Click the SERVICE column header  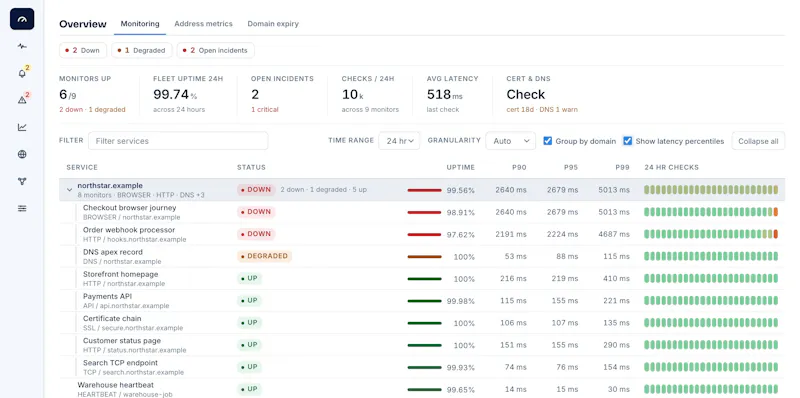(82, 167)
